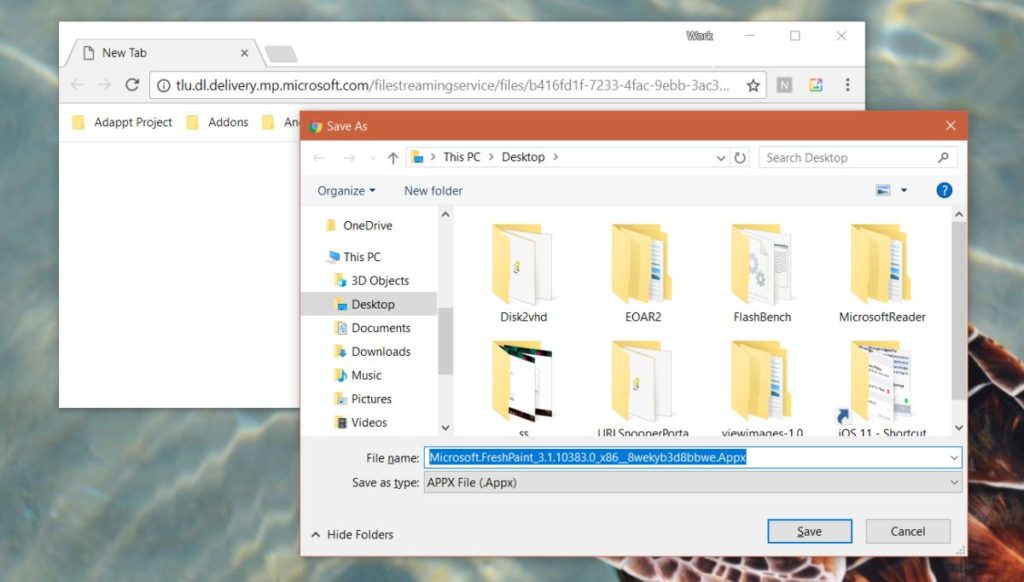The height and width of the screenshot is (582, 1024).
Task: Click the magnifier in Search Desktop
Action: pos(943,157)
